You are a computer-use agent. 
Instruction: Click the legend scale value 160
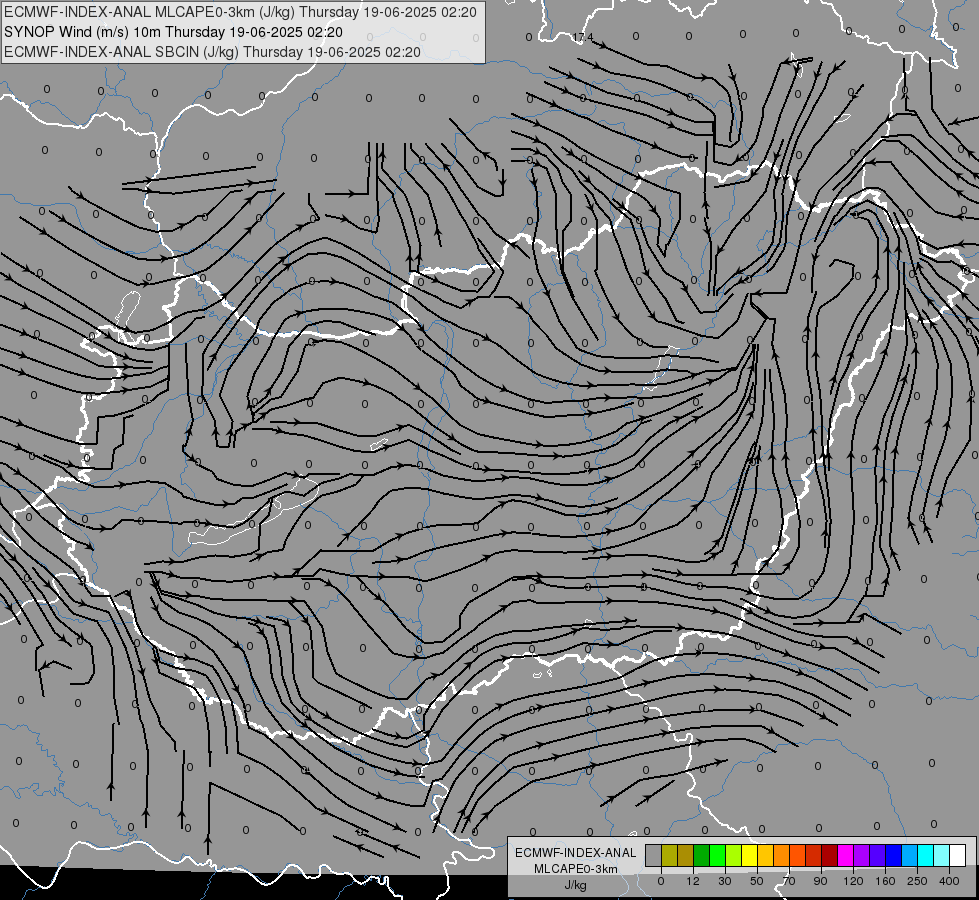click(885, 881)
